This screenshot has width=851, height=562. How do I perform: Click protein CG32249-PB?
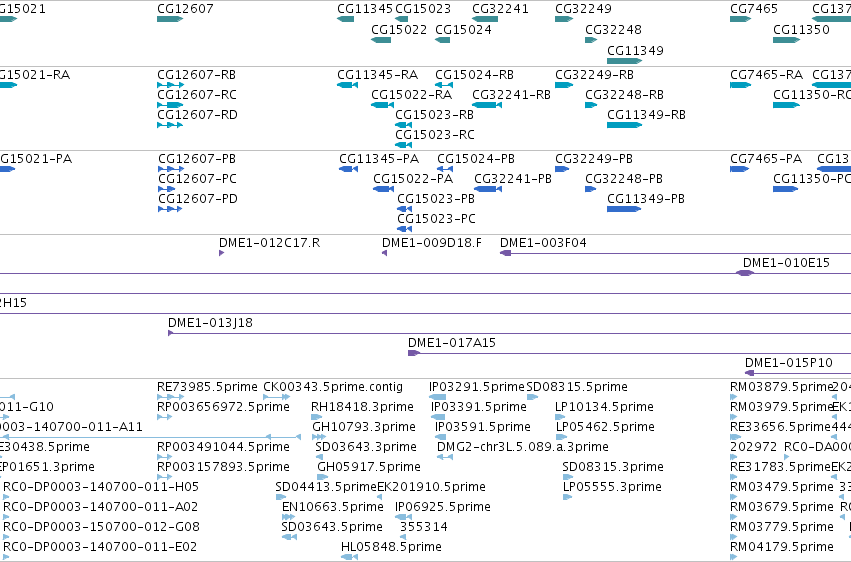point(594,158)
